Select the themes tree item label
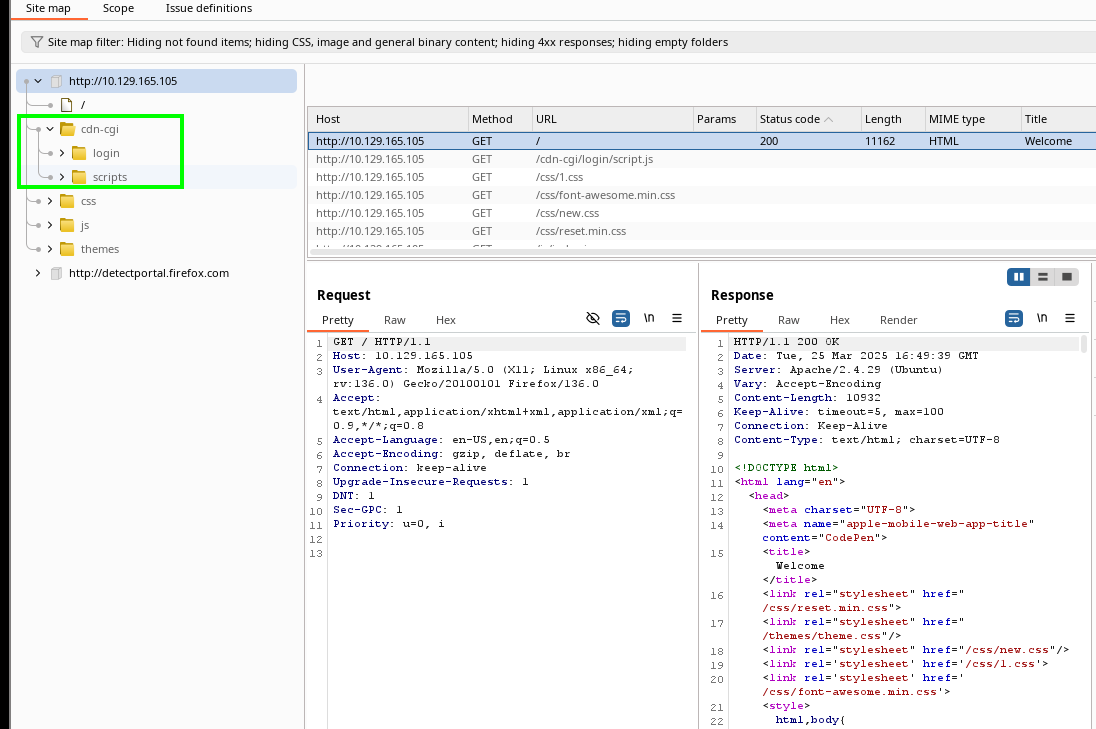Viewport: 1096px width, 729px height. pos(99,250)
